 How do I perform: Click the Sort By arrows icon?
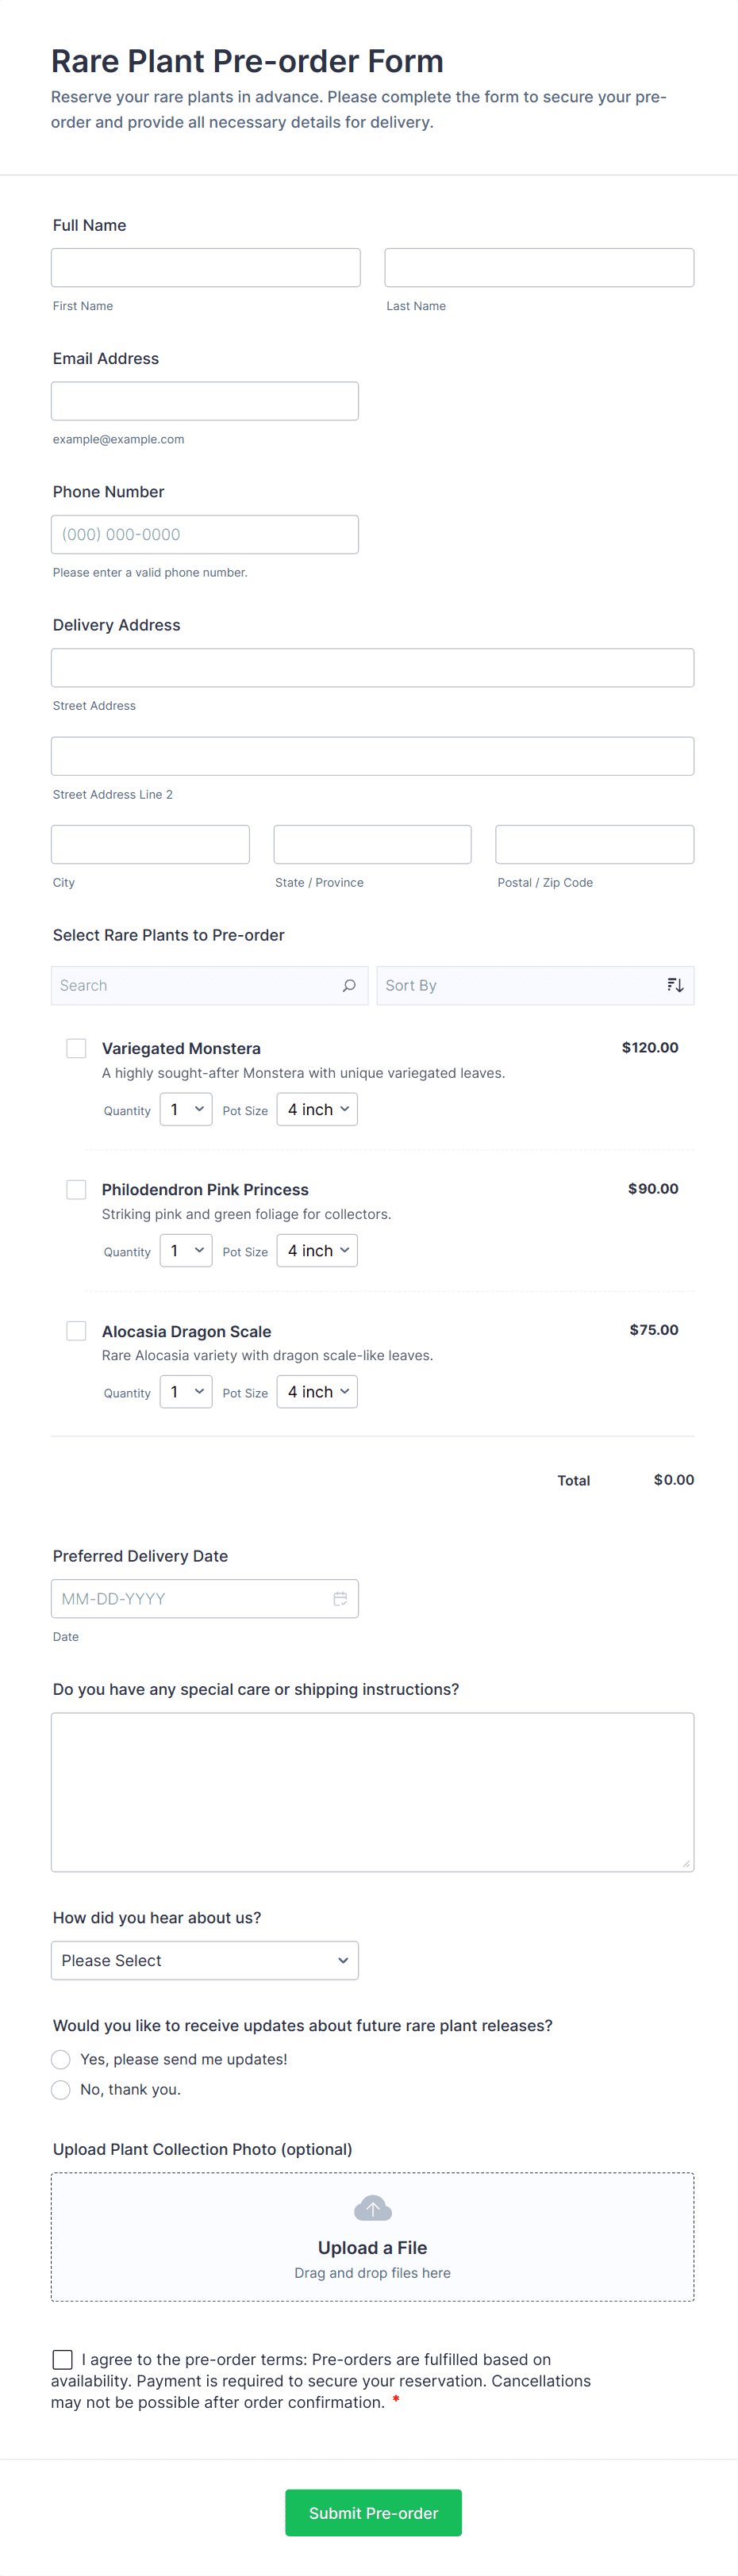pos(675,985)
